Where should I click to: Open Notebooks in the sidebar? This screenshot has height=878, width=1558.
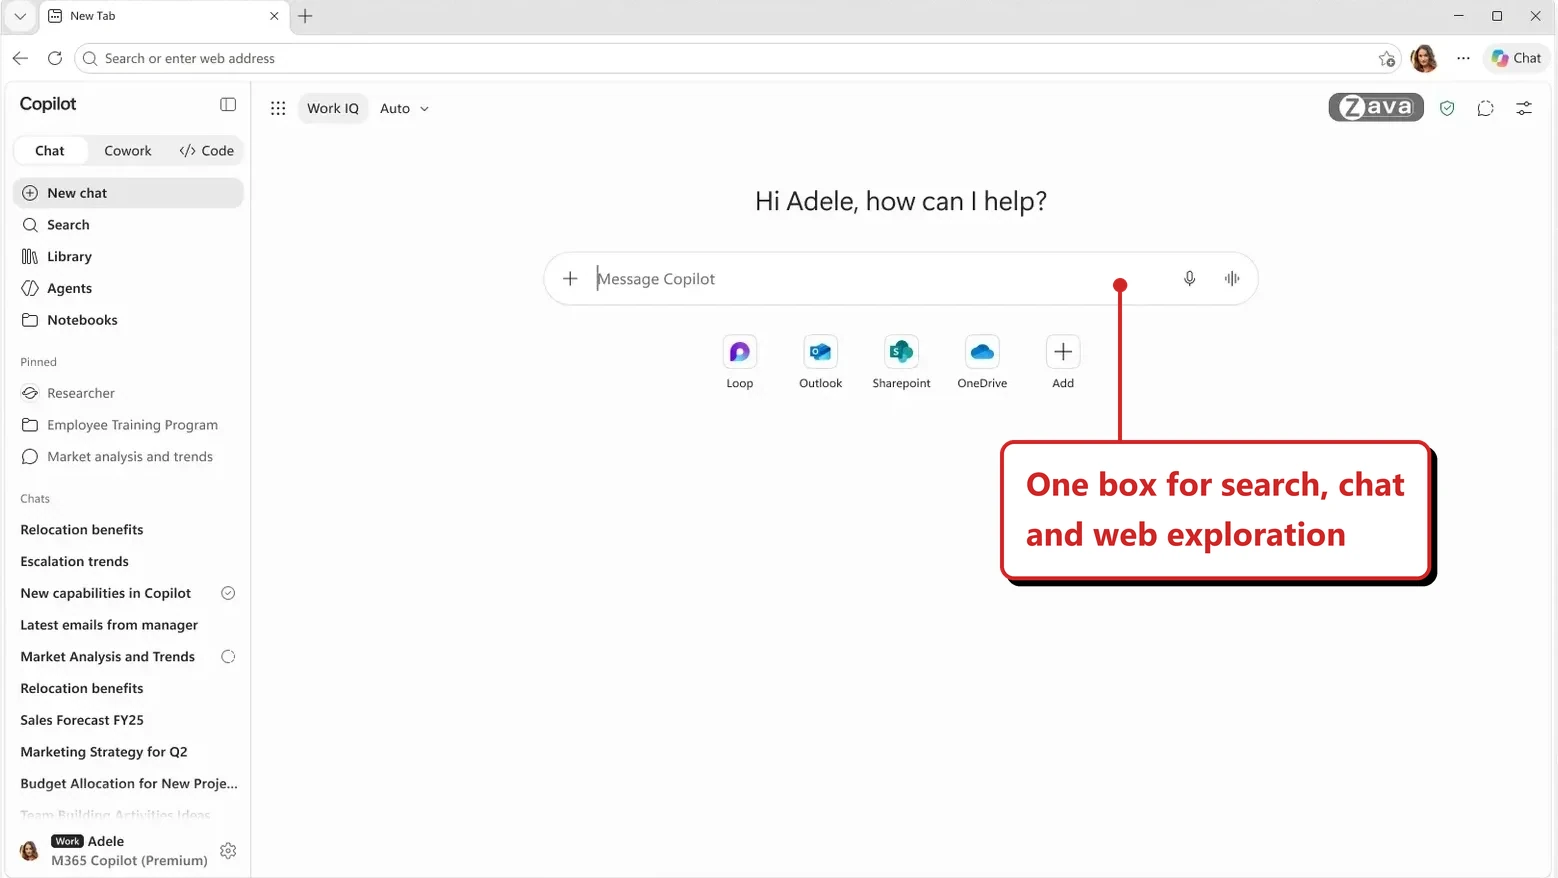[x=128, y=320]
